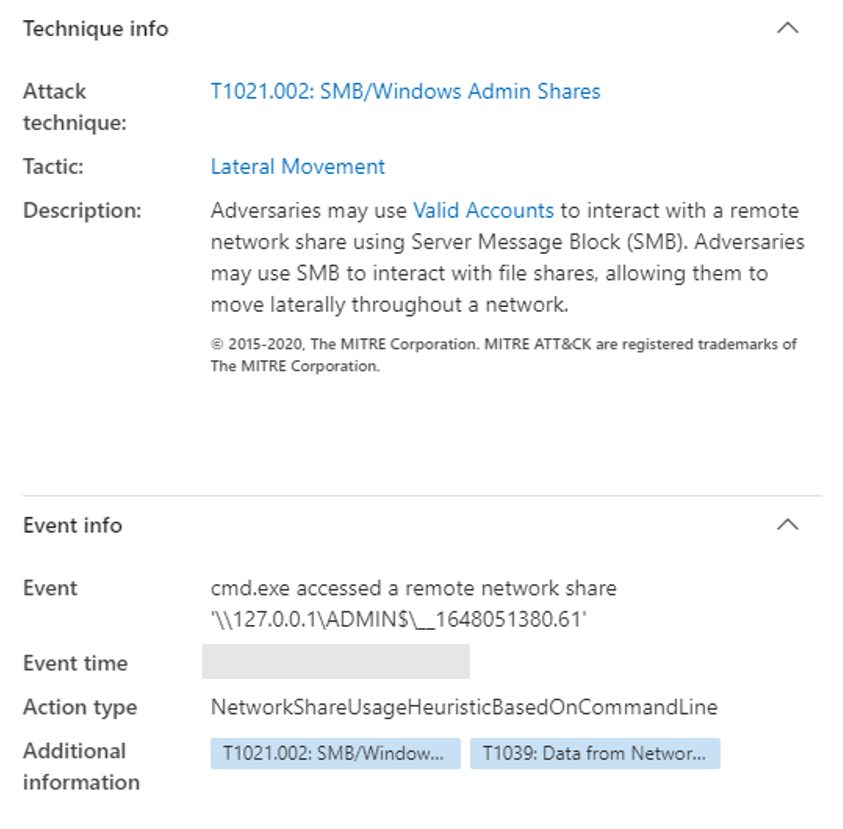This screenshot has width=843, height=829.
Task: Collapse the Event info section
Action: [787, 524]
